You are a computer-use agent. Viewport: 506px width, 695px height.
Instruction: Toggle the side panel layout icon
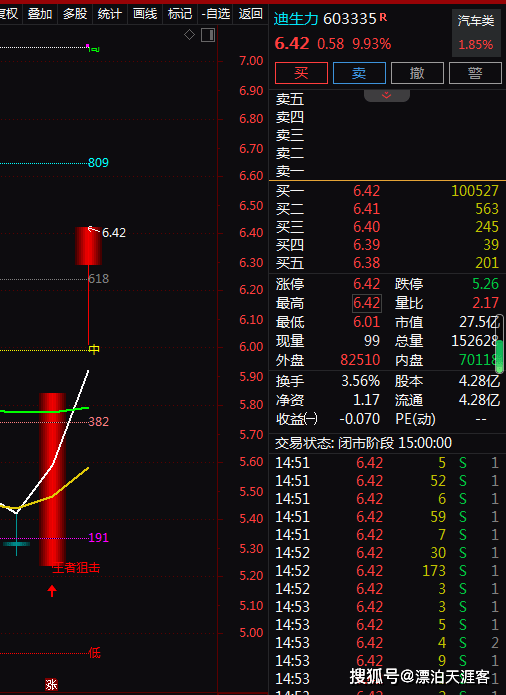208,35
